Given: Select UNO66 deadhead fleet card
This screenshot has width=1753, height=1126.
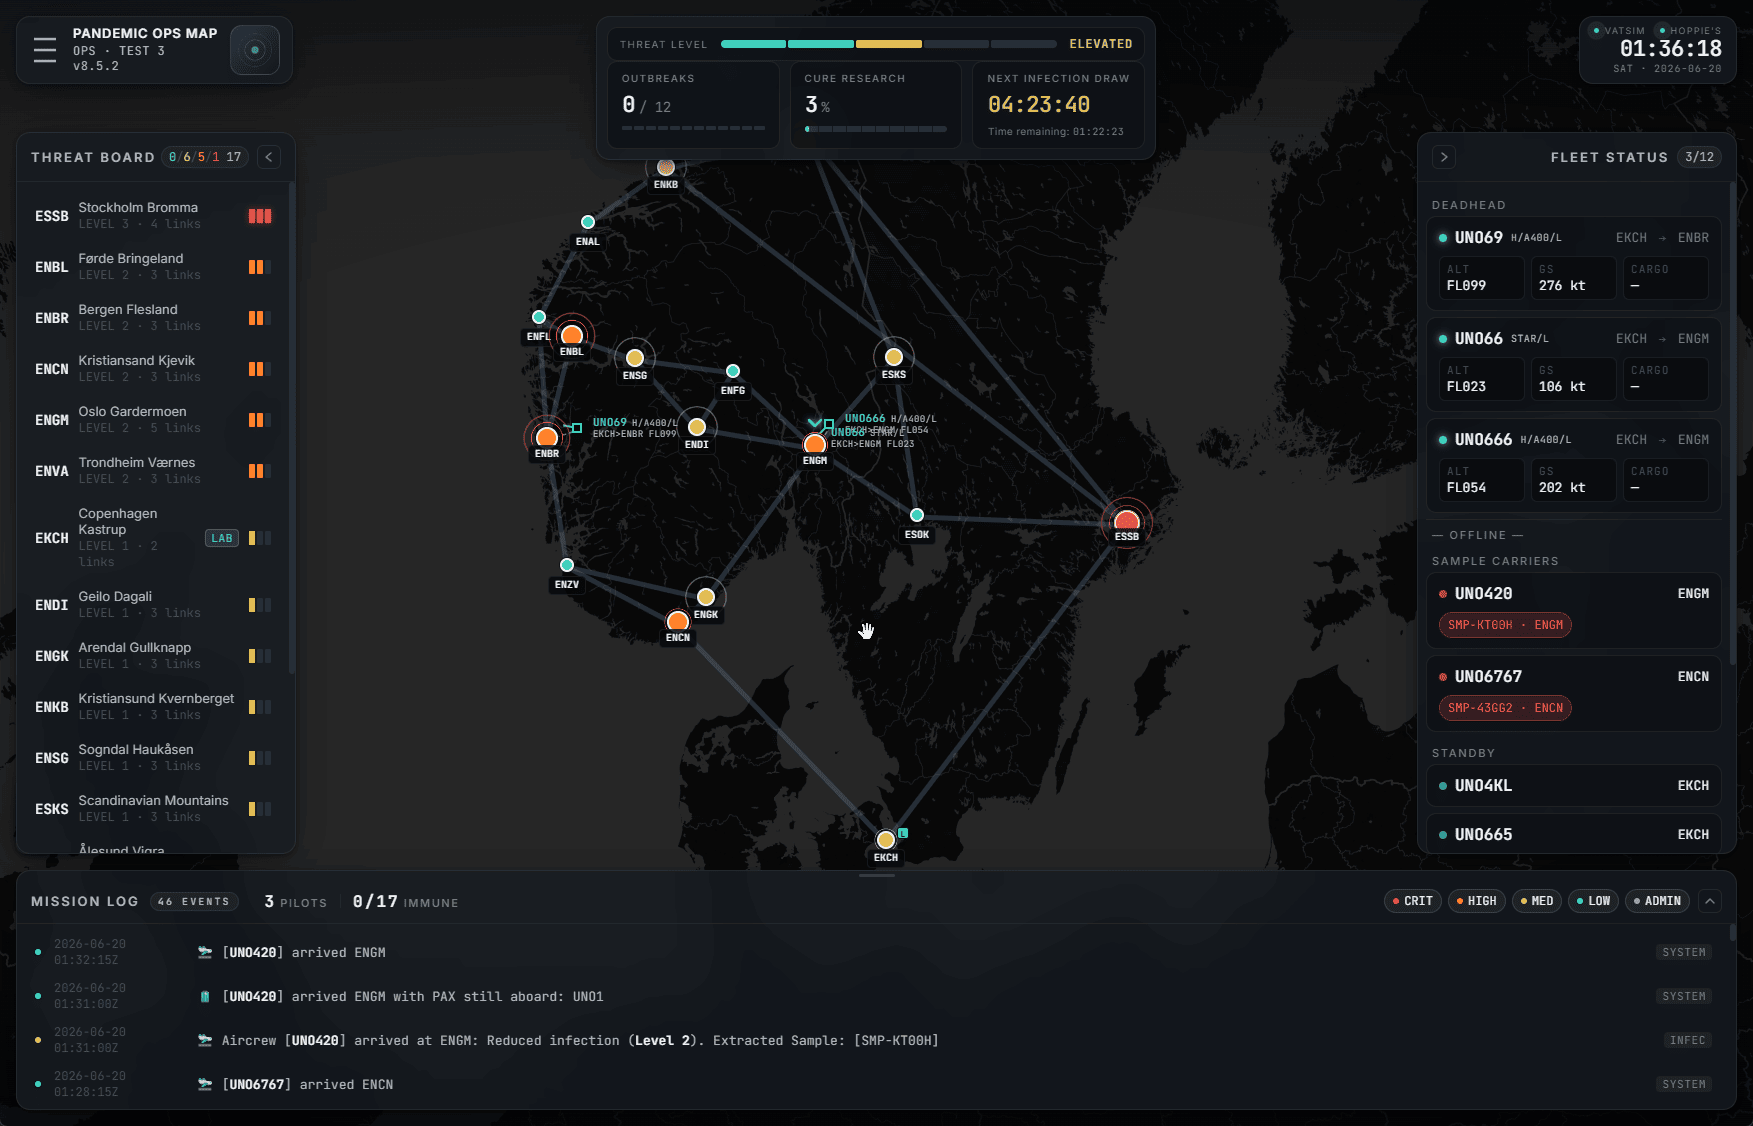Looking at the screenshot, I should (1574, 365).
